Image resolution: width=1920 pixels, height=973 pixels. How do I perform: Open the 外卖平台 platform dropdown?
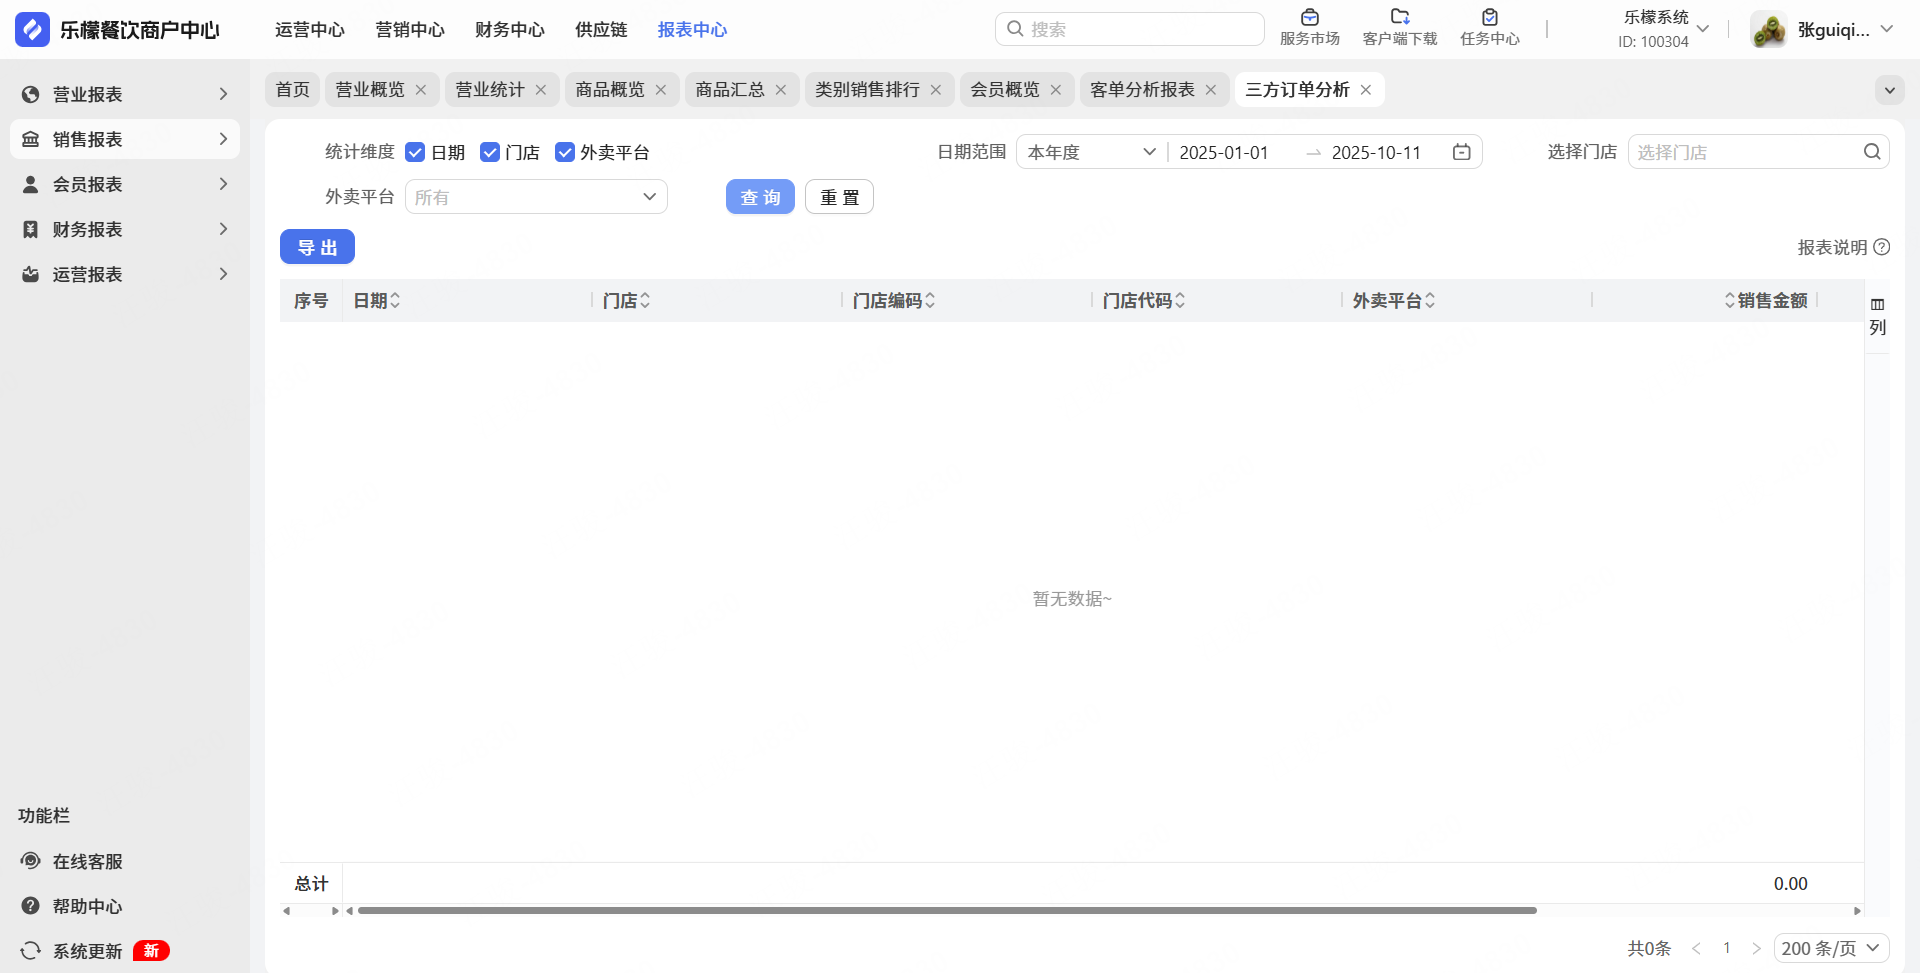pyautogui.click(x=536, y=197)
